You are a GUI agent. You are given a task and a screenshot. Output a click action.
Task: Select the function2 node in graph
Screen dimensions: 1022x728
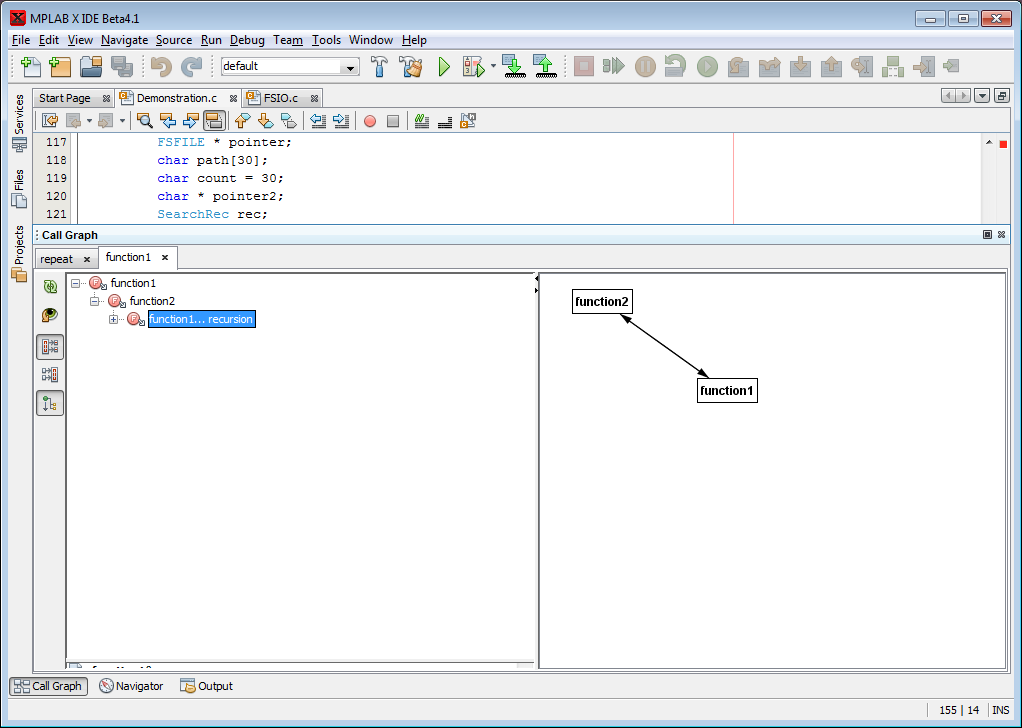(x=602, y=302)
